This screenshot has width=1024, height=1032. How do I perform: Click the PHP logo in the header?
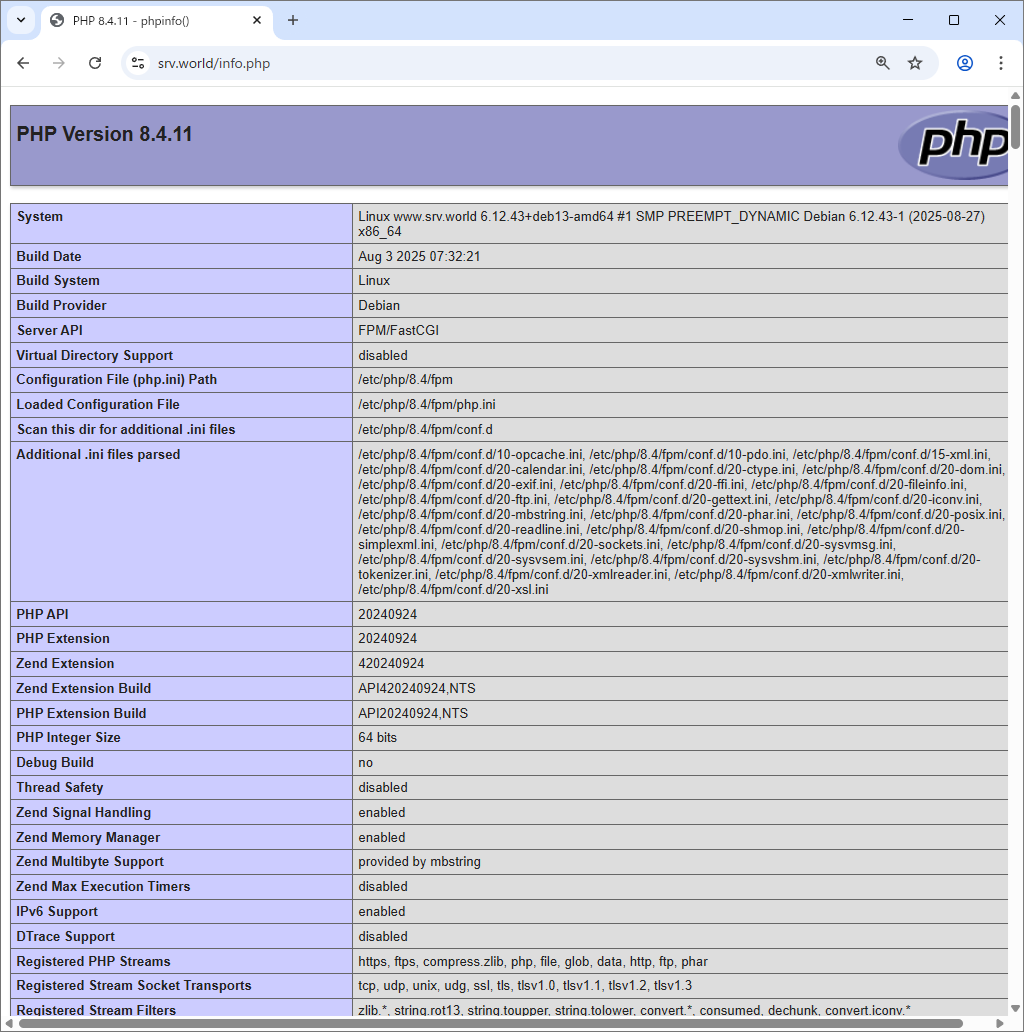point(953,145)
